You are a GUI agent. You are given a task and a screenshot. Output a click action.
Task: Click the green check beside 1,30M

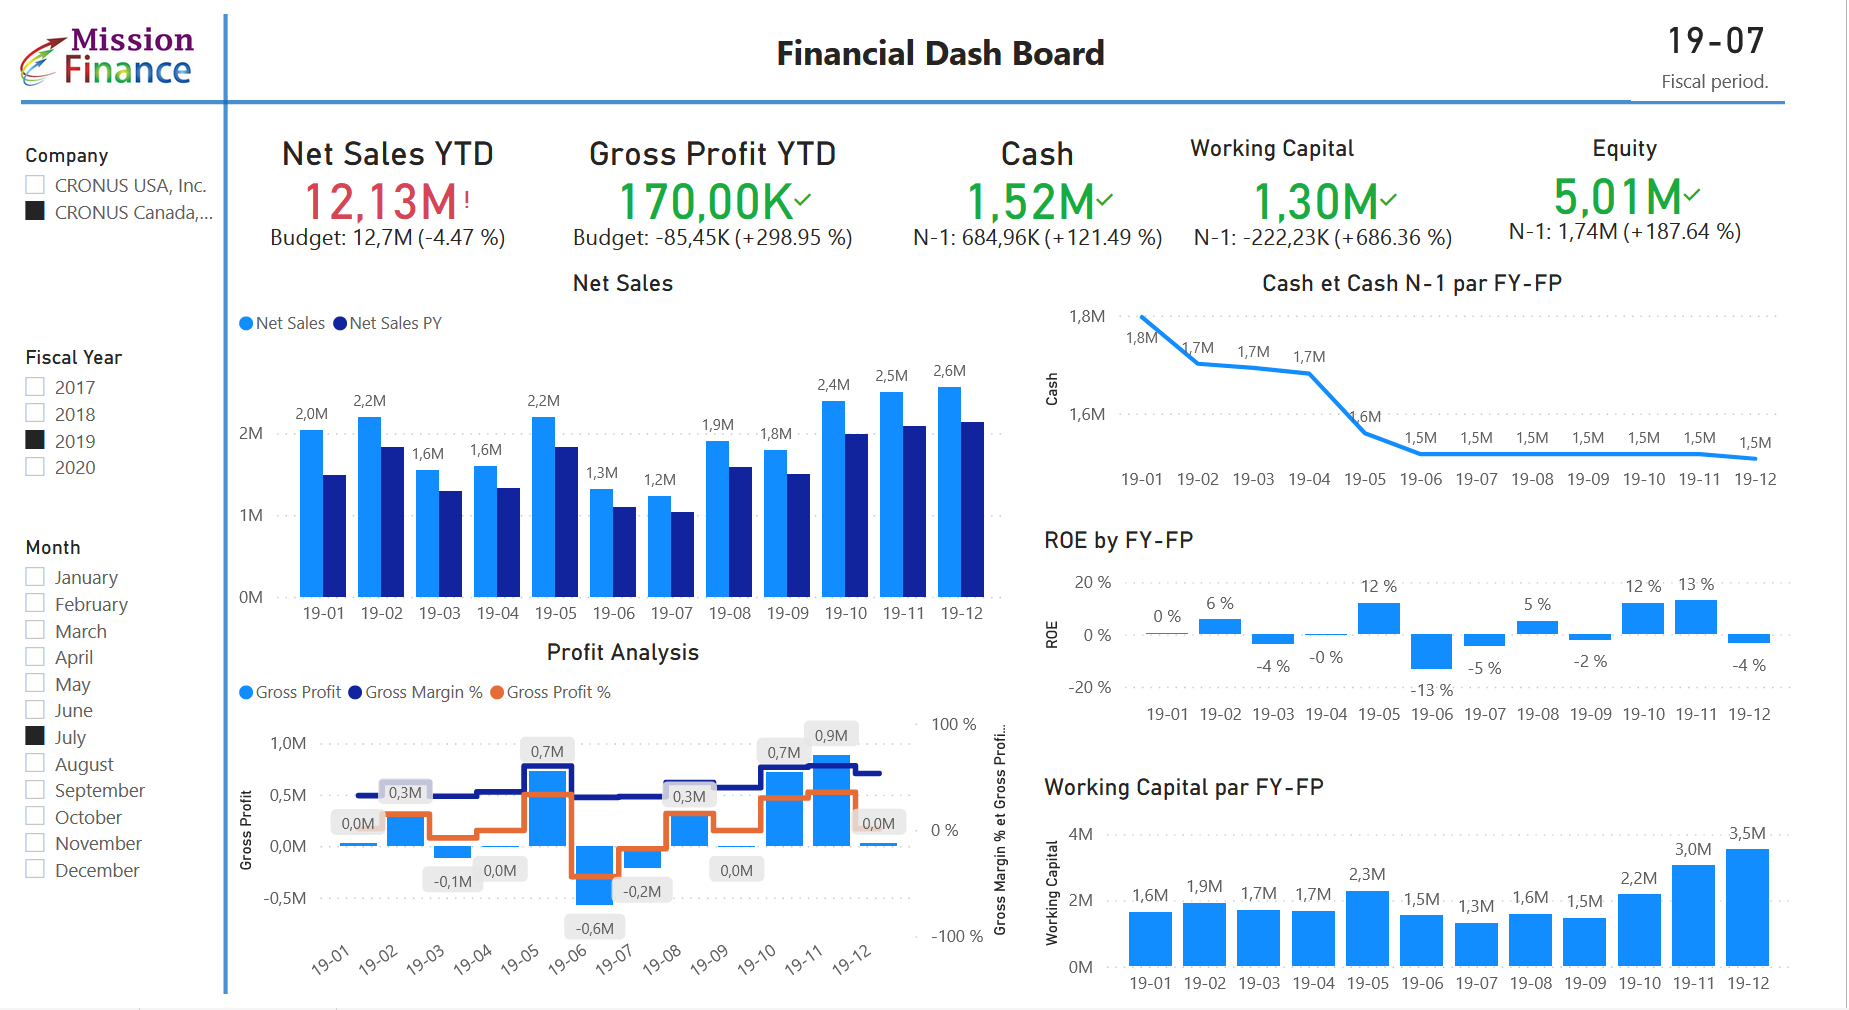point(1389,200)
